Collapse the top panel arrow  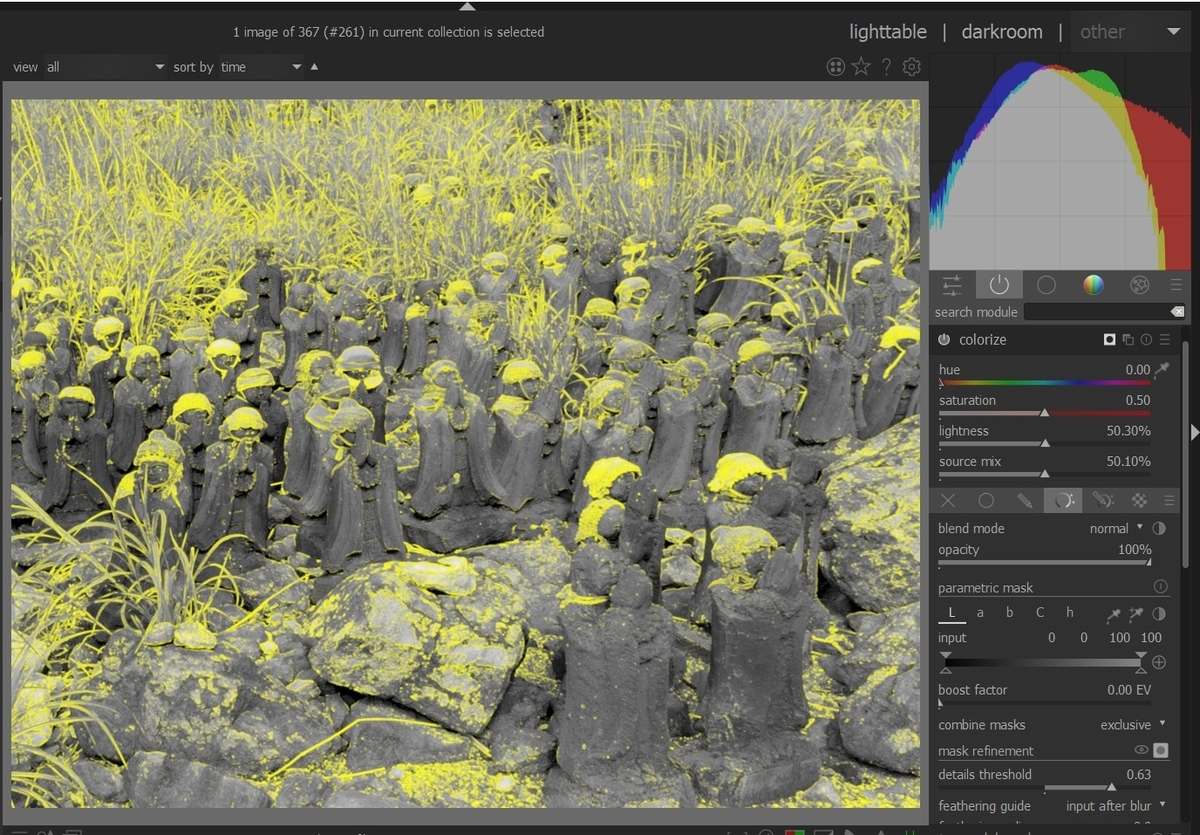[x=467, y=6]
